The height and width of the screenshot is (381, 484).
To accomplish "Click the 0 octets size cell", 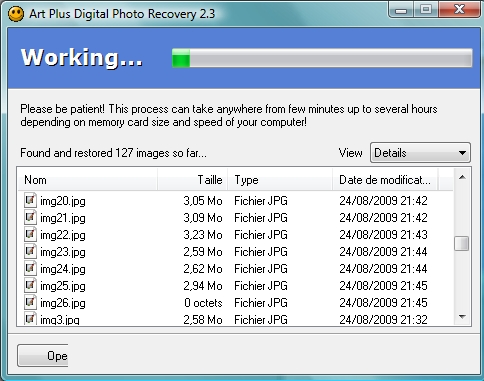I will click(x=203, y=303).
